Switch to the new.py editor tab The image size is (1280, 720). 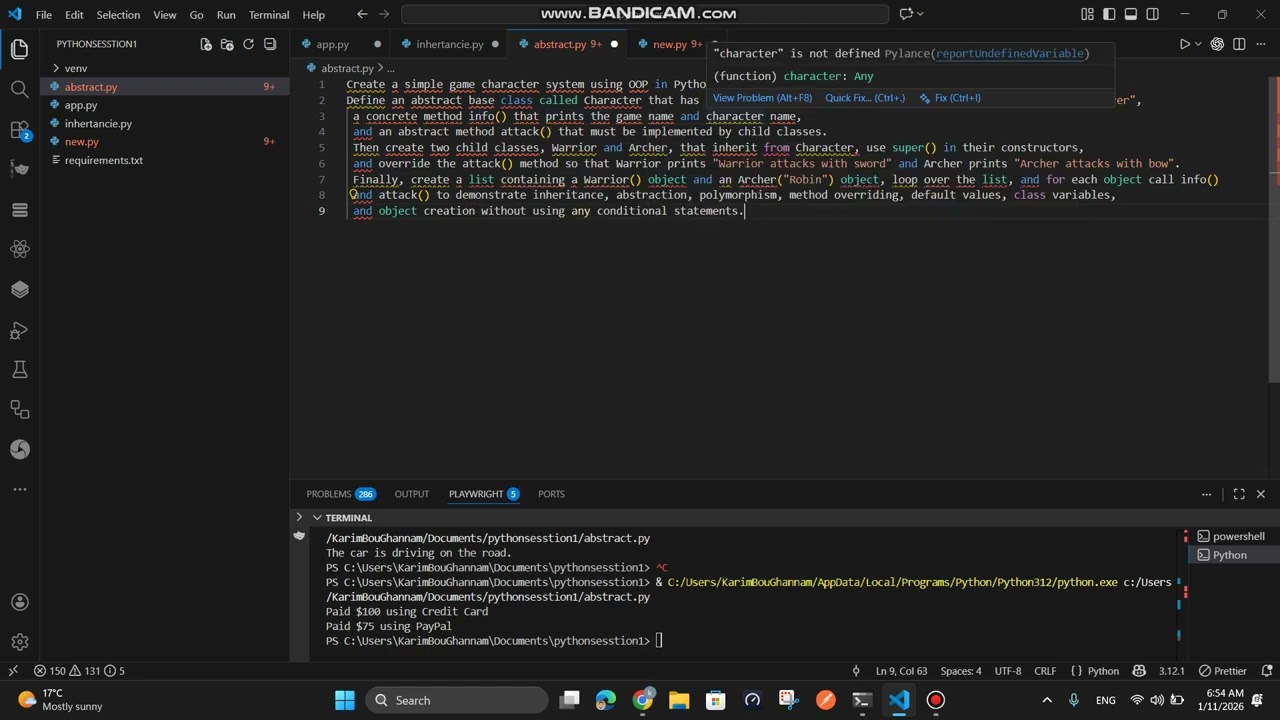(670, 44)
